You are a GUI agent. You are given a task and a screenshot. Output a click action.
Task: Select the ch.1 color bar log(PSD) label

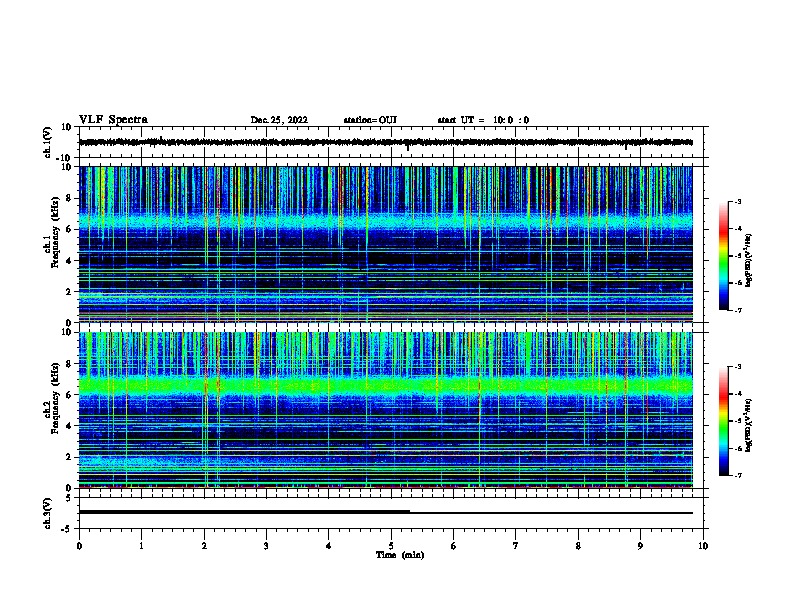click(748, 261)
